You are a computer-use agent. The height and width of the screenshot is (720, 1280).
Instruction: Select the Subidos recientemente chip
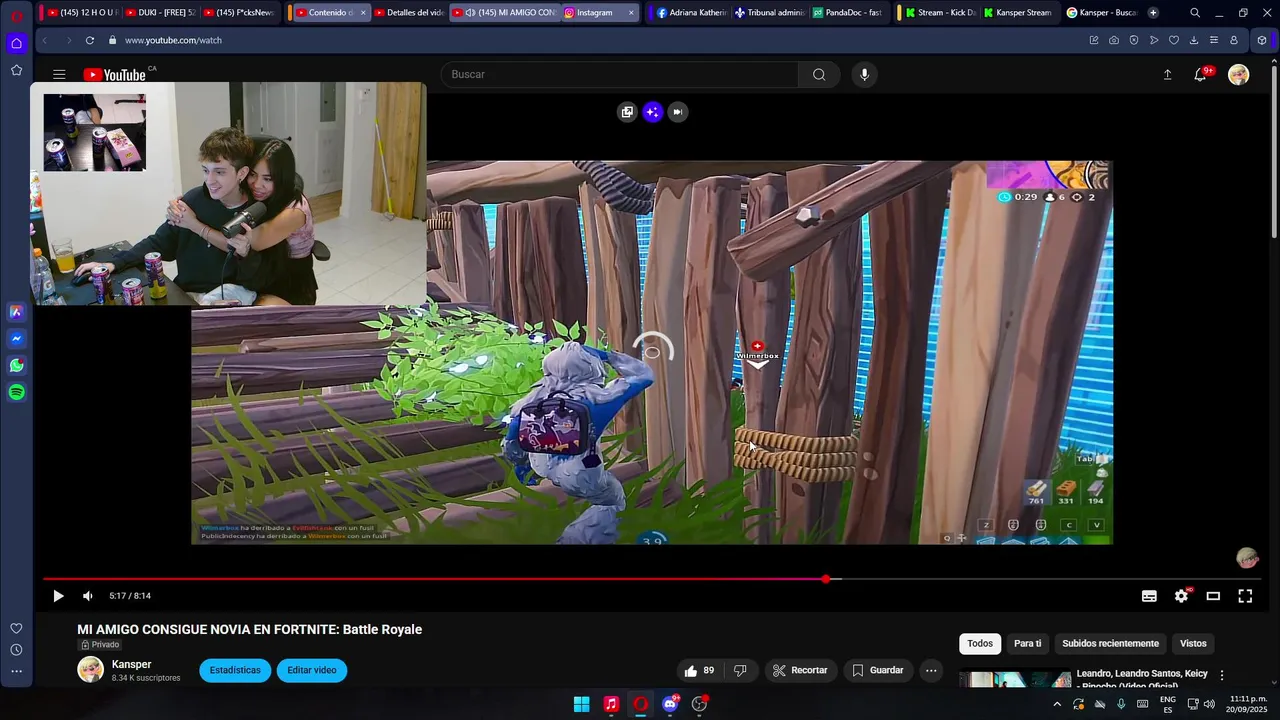coord(1110,644)
